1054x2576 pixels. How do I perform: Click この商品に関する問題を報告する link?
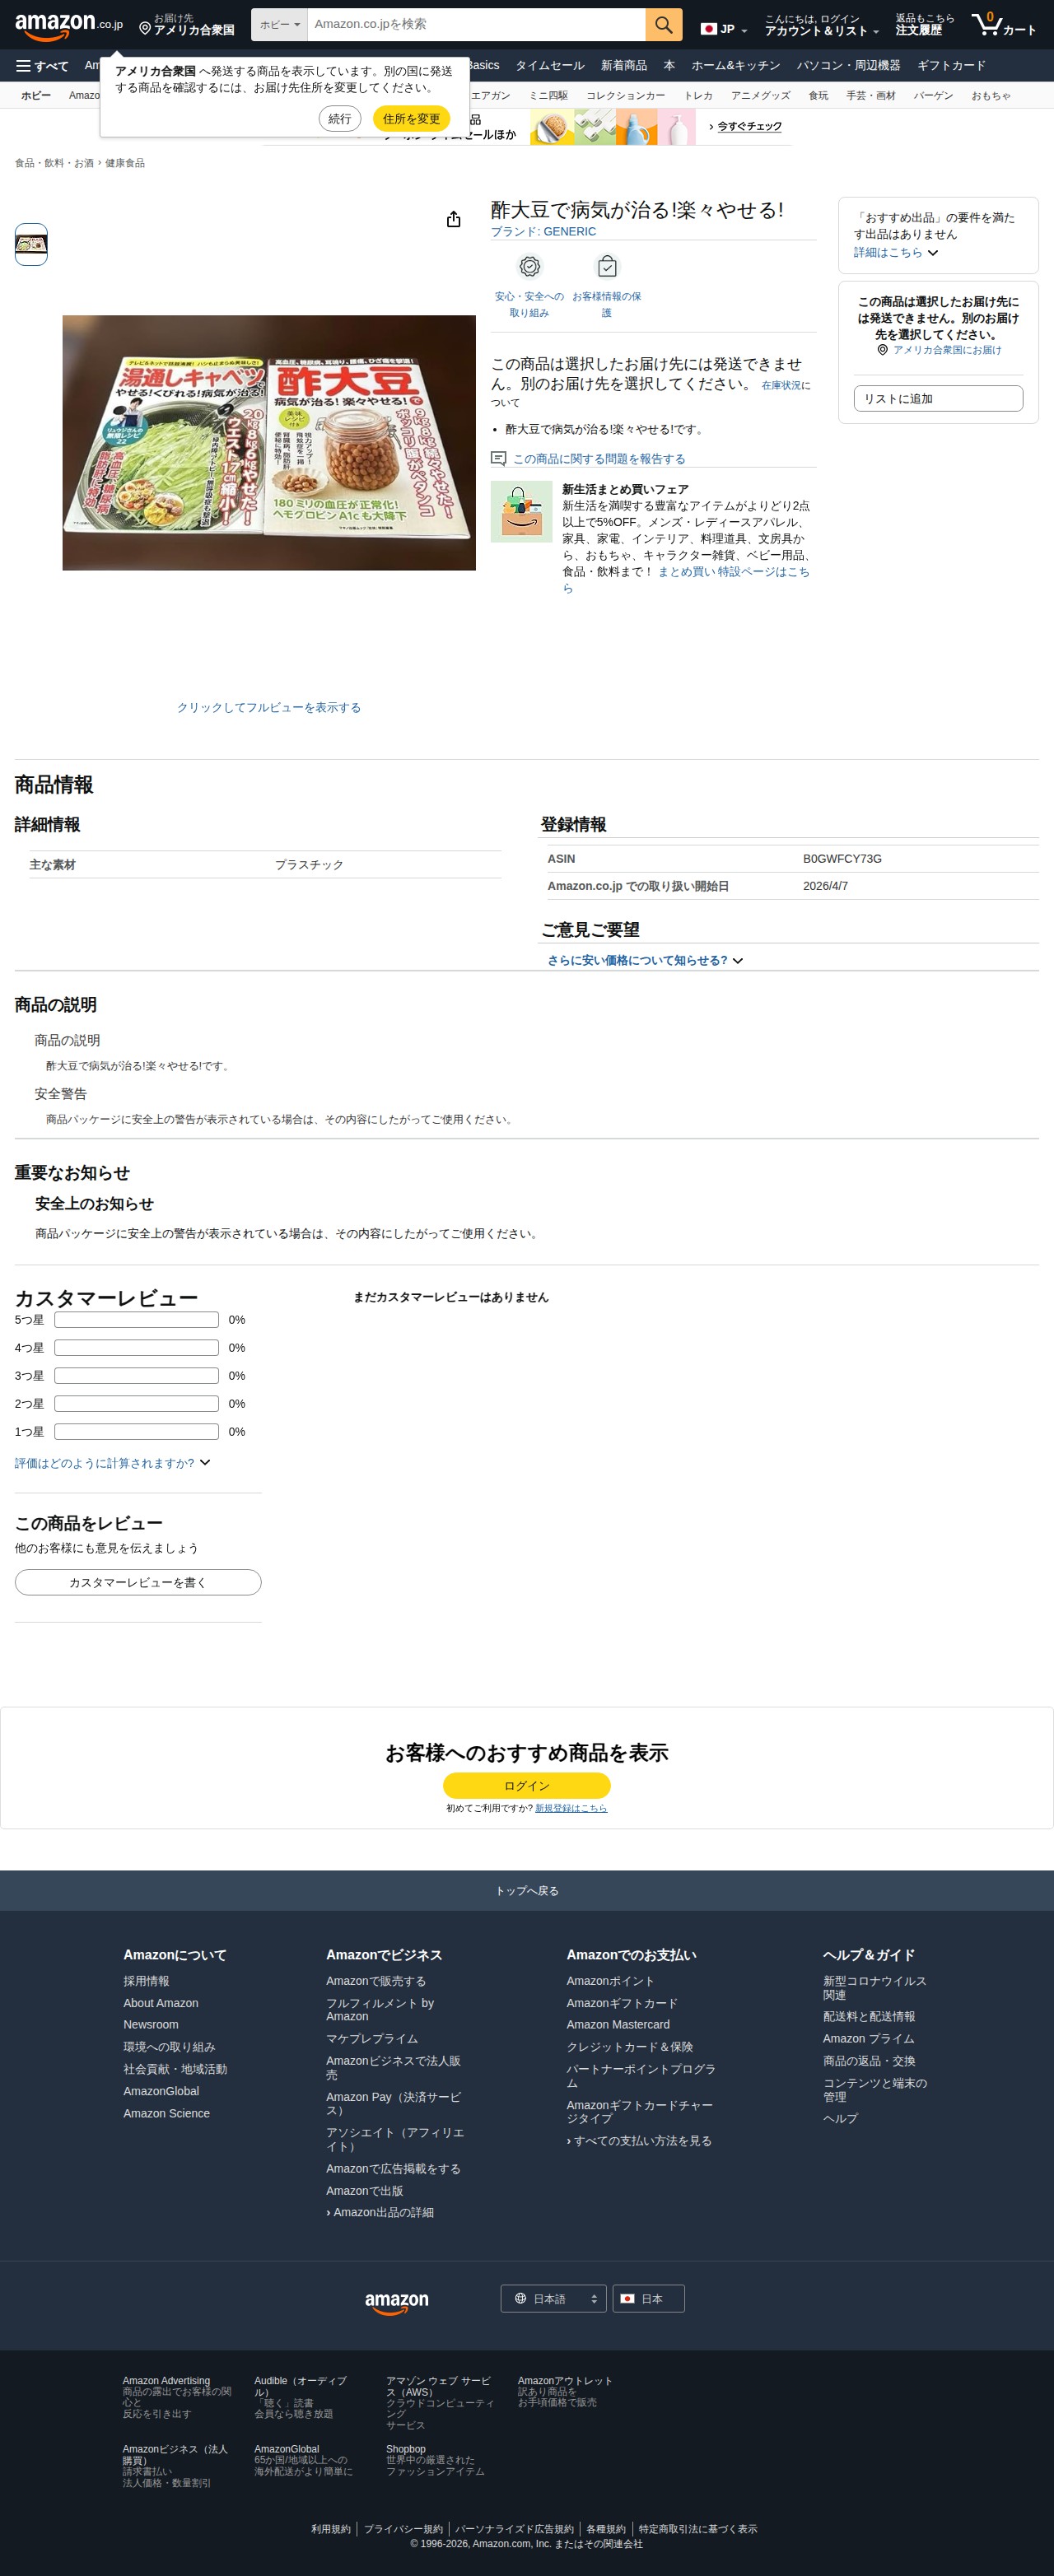click(x=599, y=459)
